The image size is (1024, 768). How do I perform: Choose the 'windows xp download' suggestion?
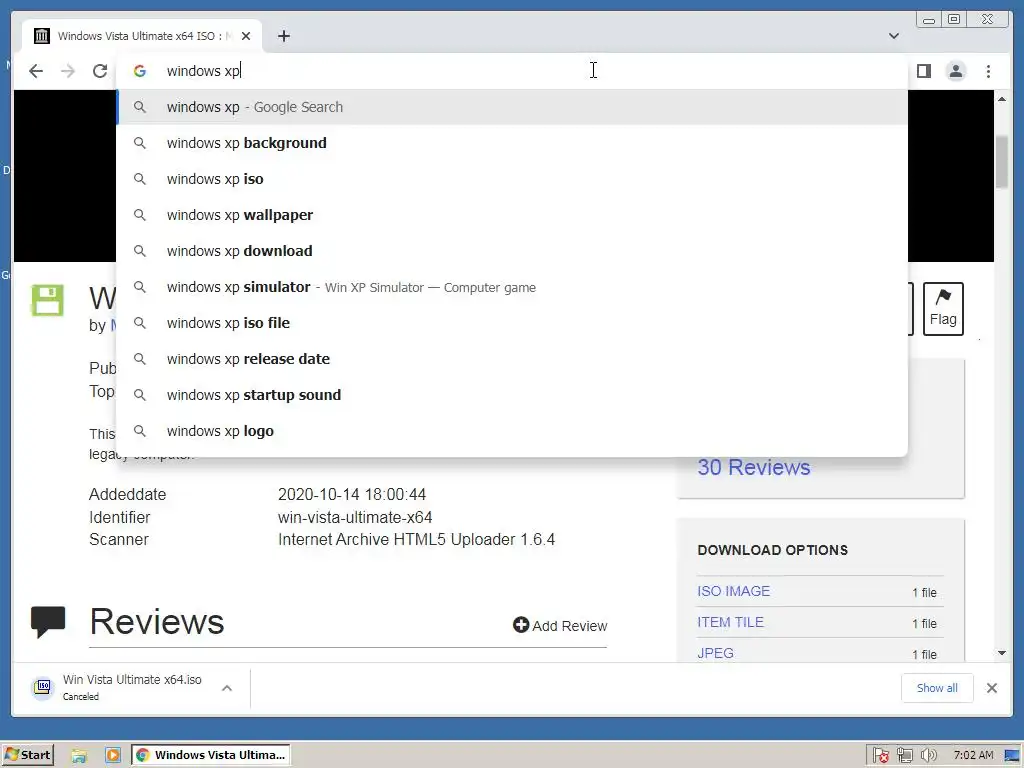512,251
